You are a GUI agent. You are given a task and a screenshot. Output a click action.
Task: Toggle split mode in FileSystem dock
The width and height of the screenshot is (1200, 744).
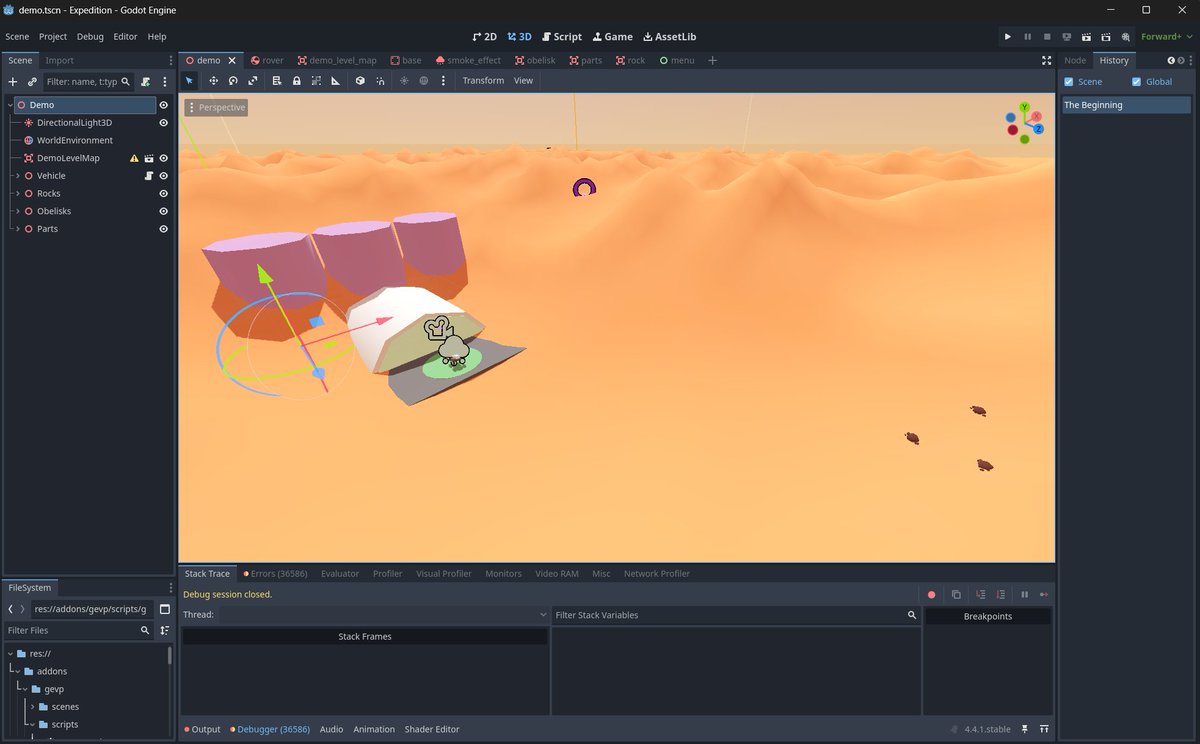pos(165,609)
